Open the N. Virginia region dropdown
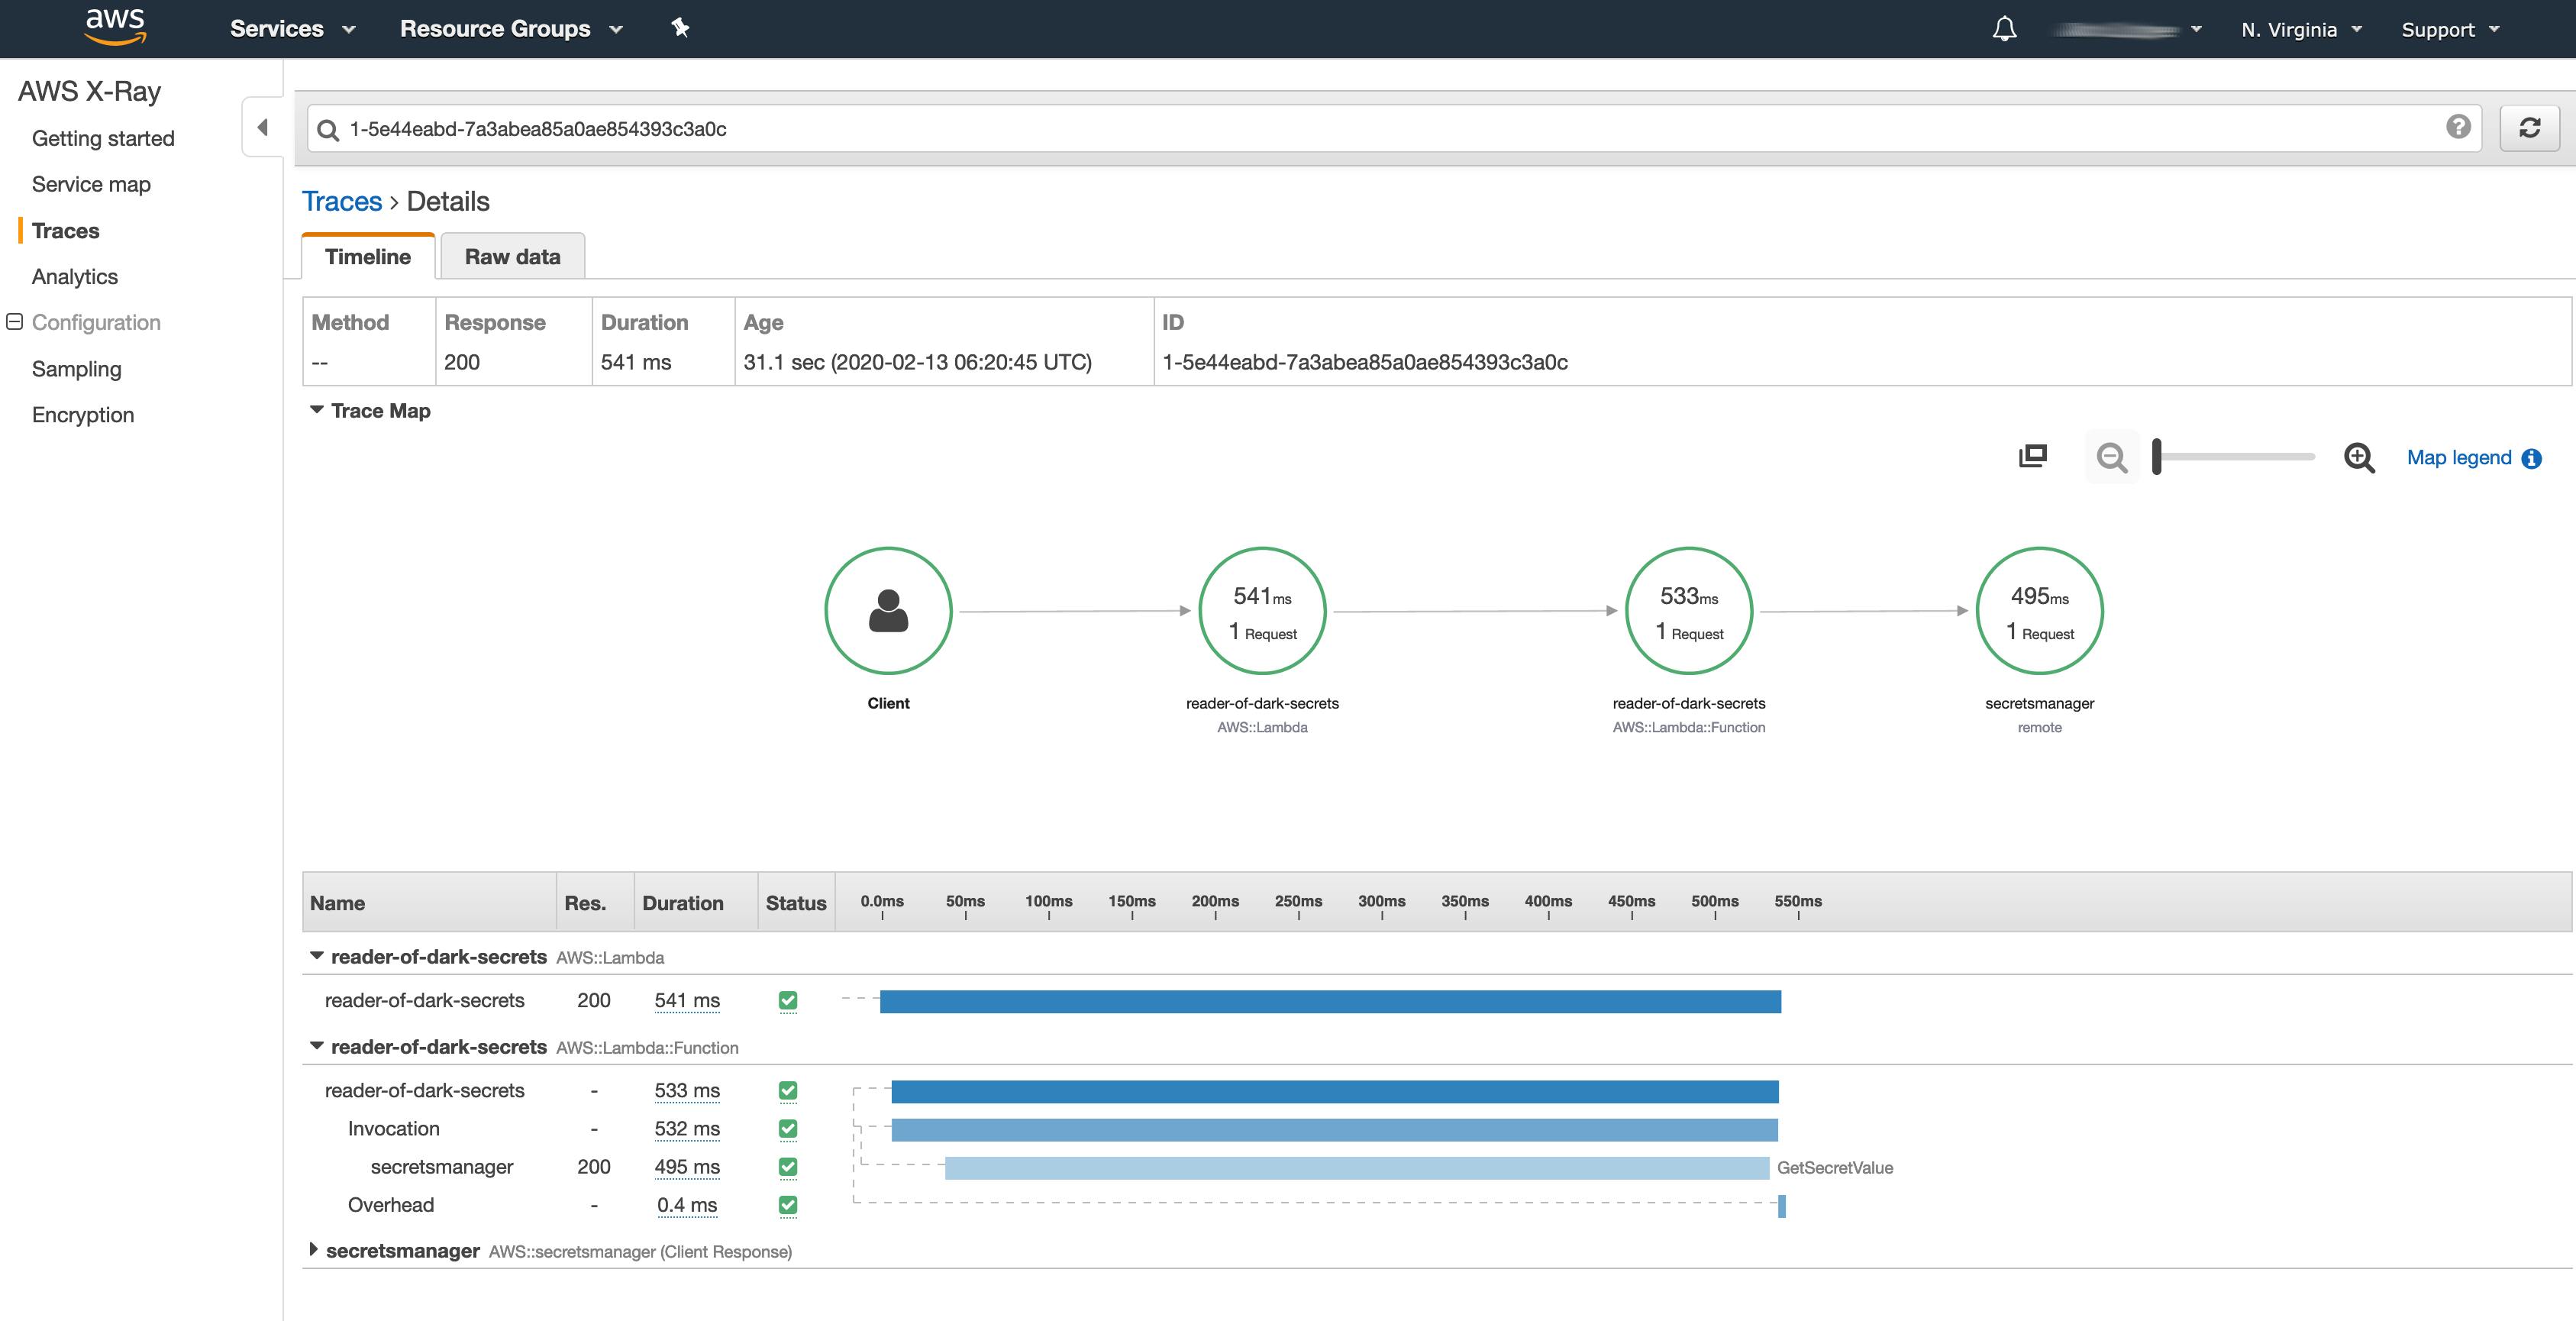The width and height of the screenshot is (2576, 1321). pyautogui.click(x=2301, y=30)
